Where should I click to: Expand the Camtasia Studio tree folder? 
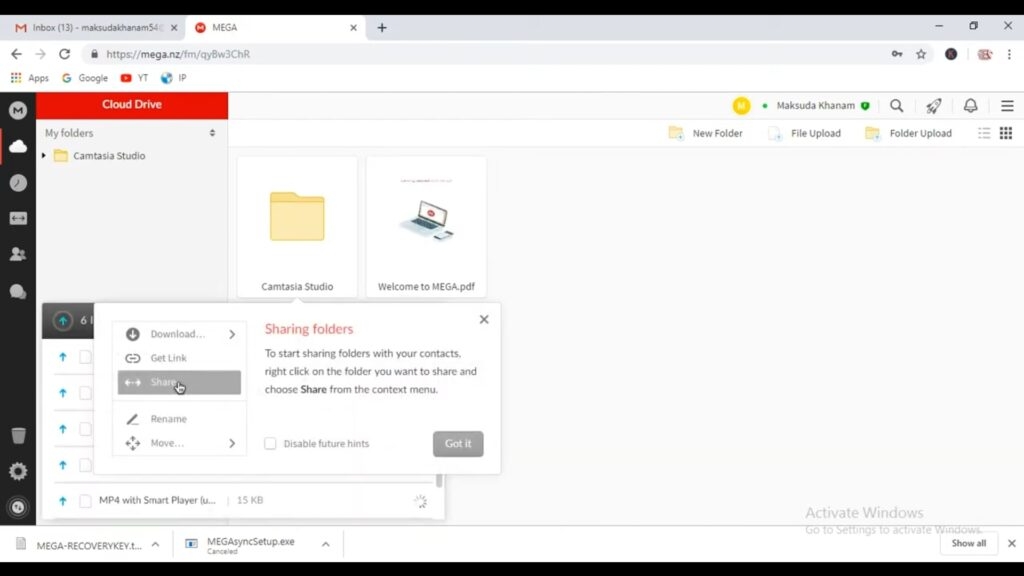tap(44, 155)
